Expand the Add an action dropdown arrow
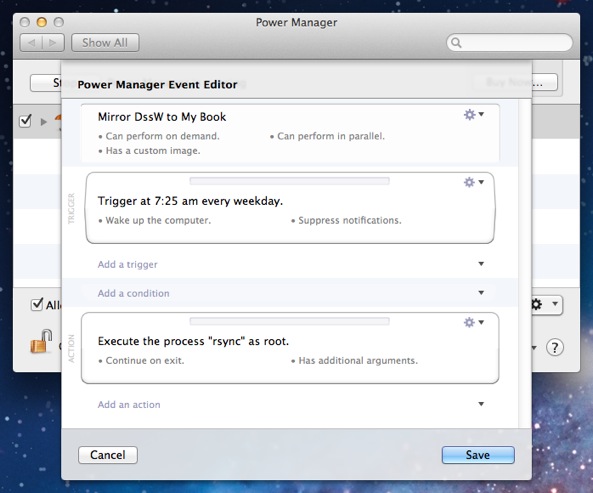 click(x=481, y=404)
